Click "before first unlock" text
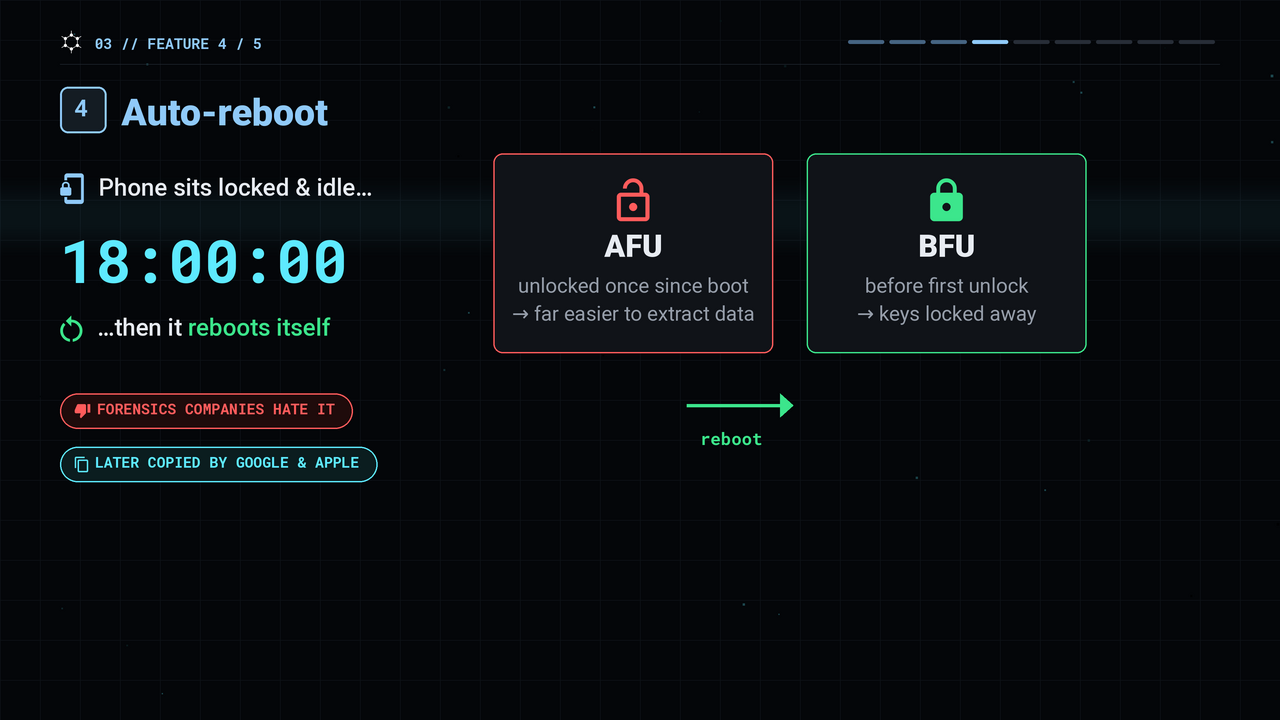The height and width of the screenshot is (720, 1280). [946, 286]
